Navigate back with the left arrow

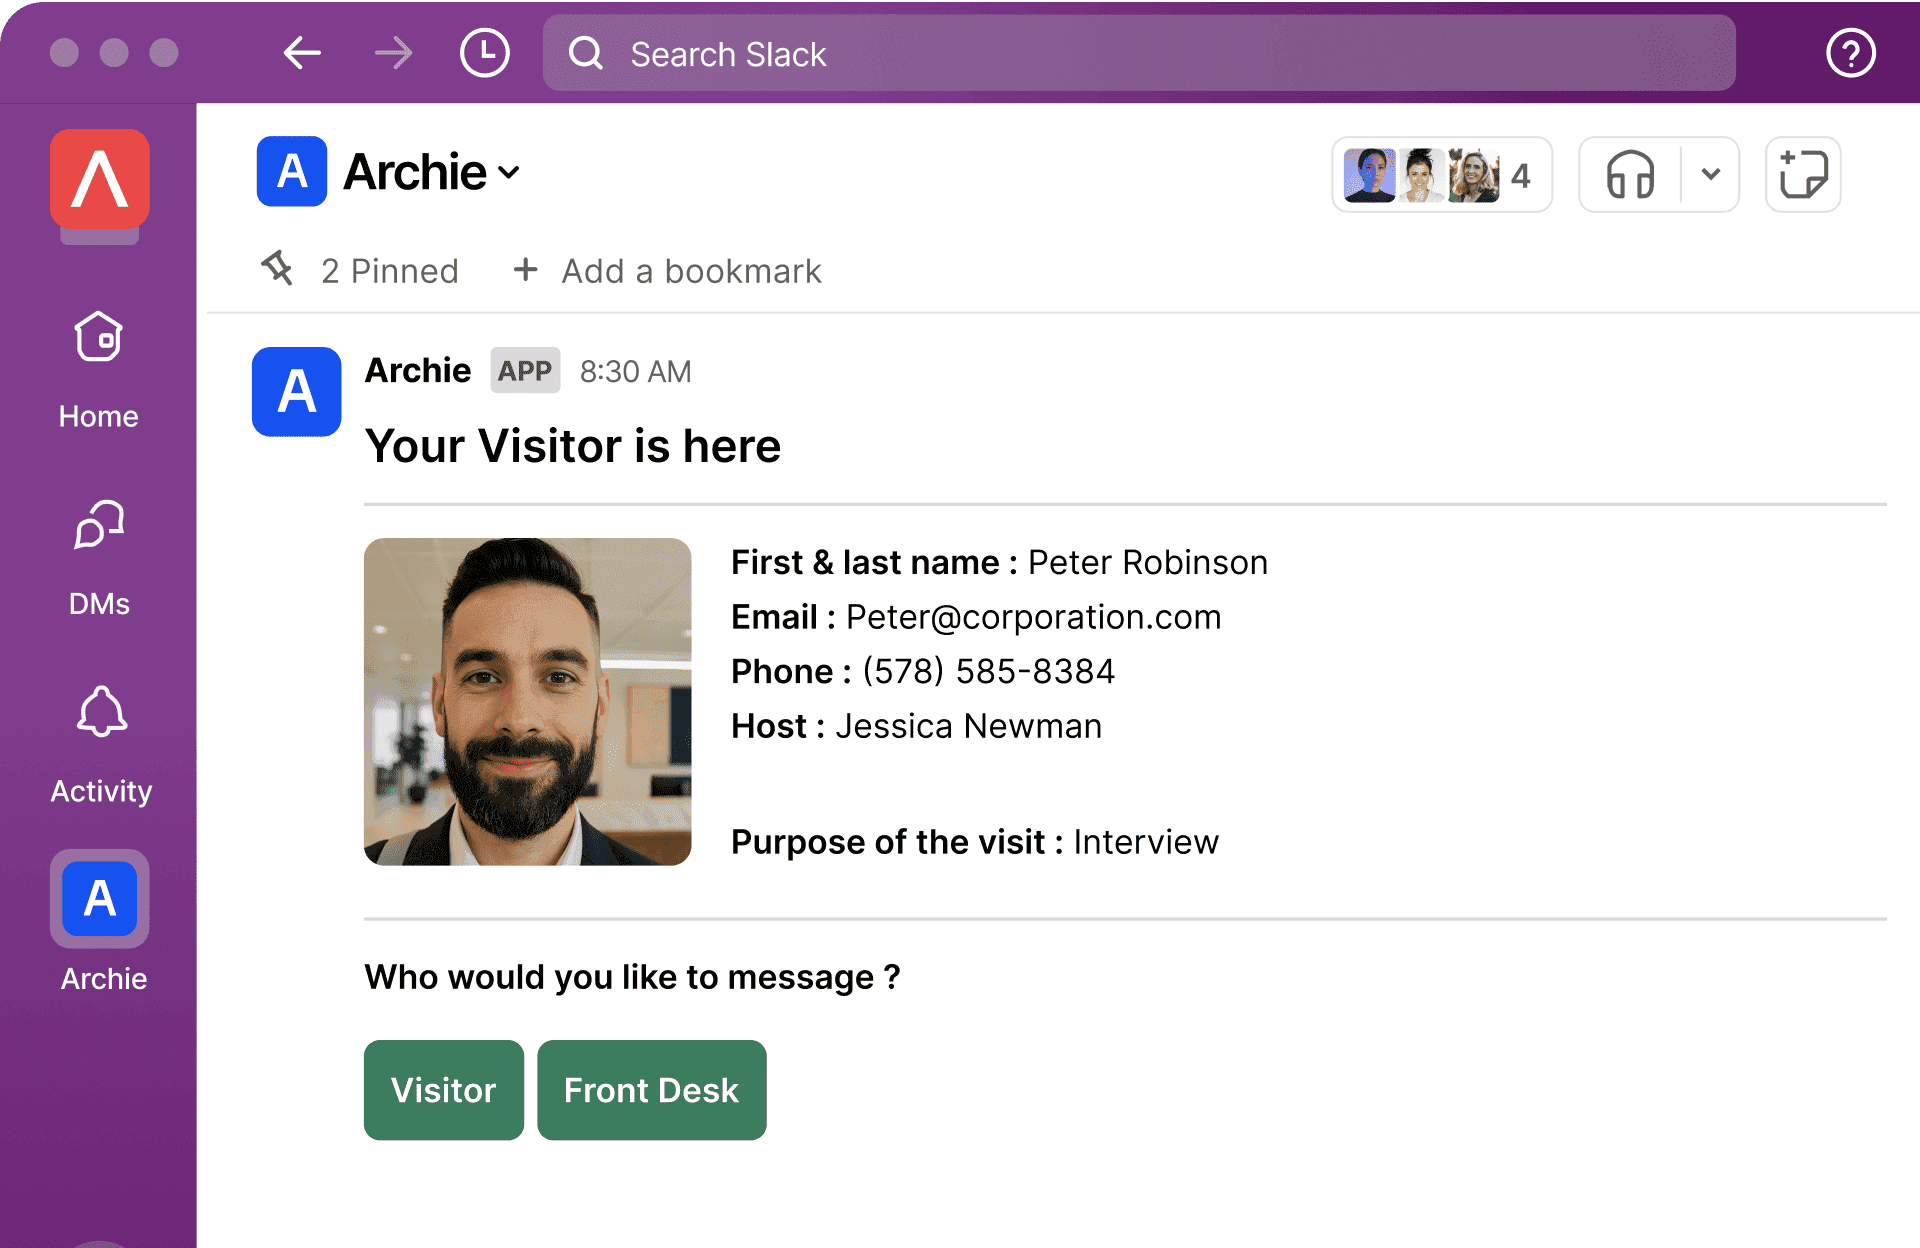[302, 53]
